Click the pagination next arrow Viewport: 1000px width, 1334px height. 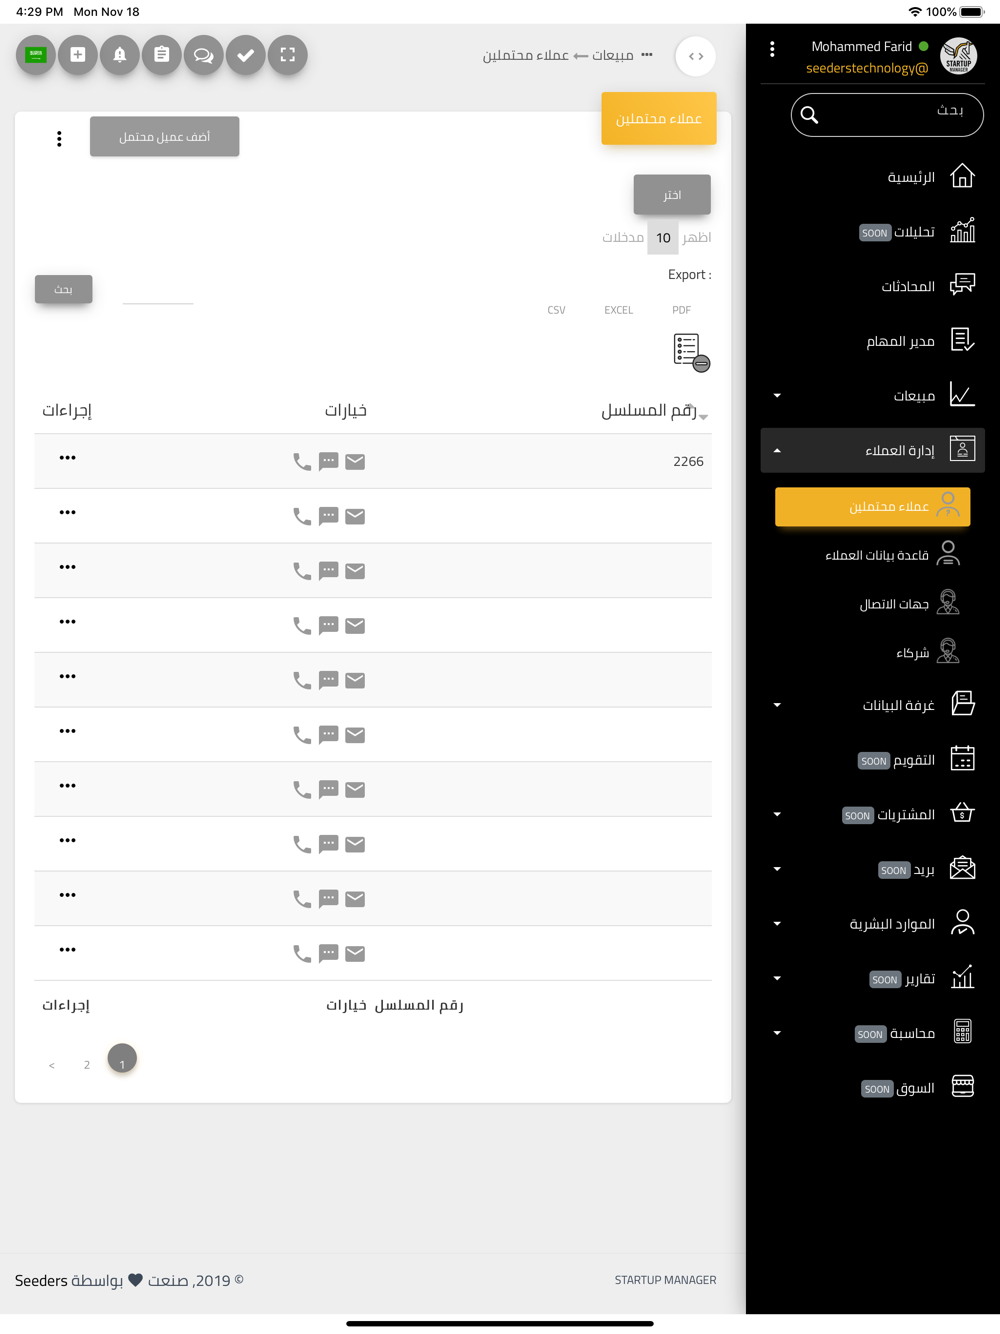52,1066
